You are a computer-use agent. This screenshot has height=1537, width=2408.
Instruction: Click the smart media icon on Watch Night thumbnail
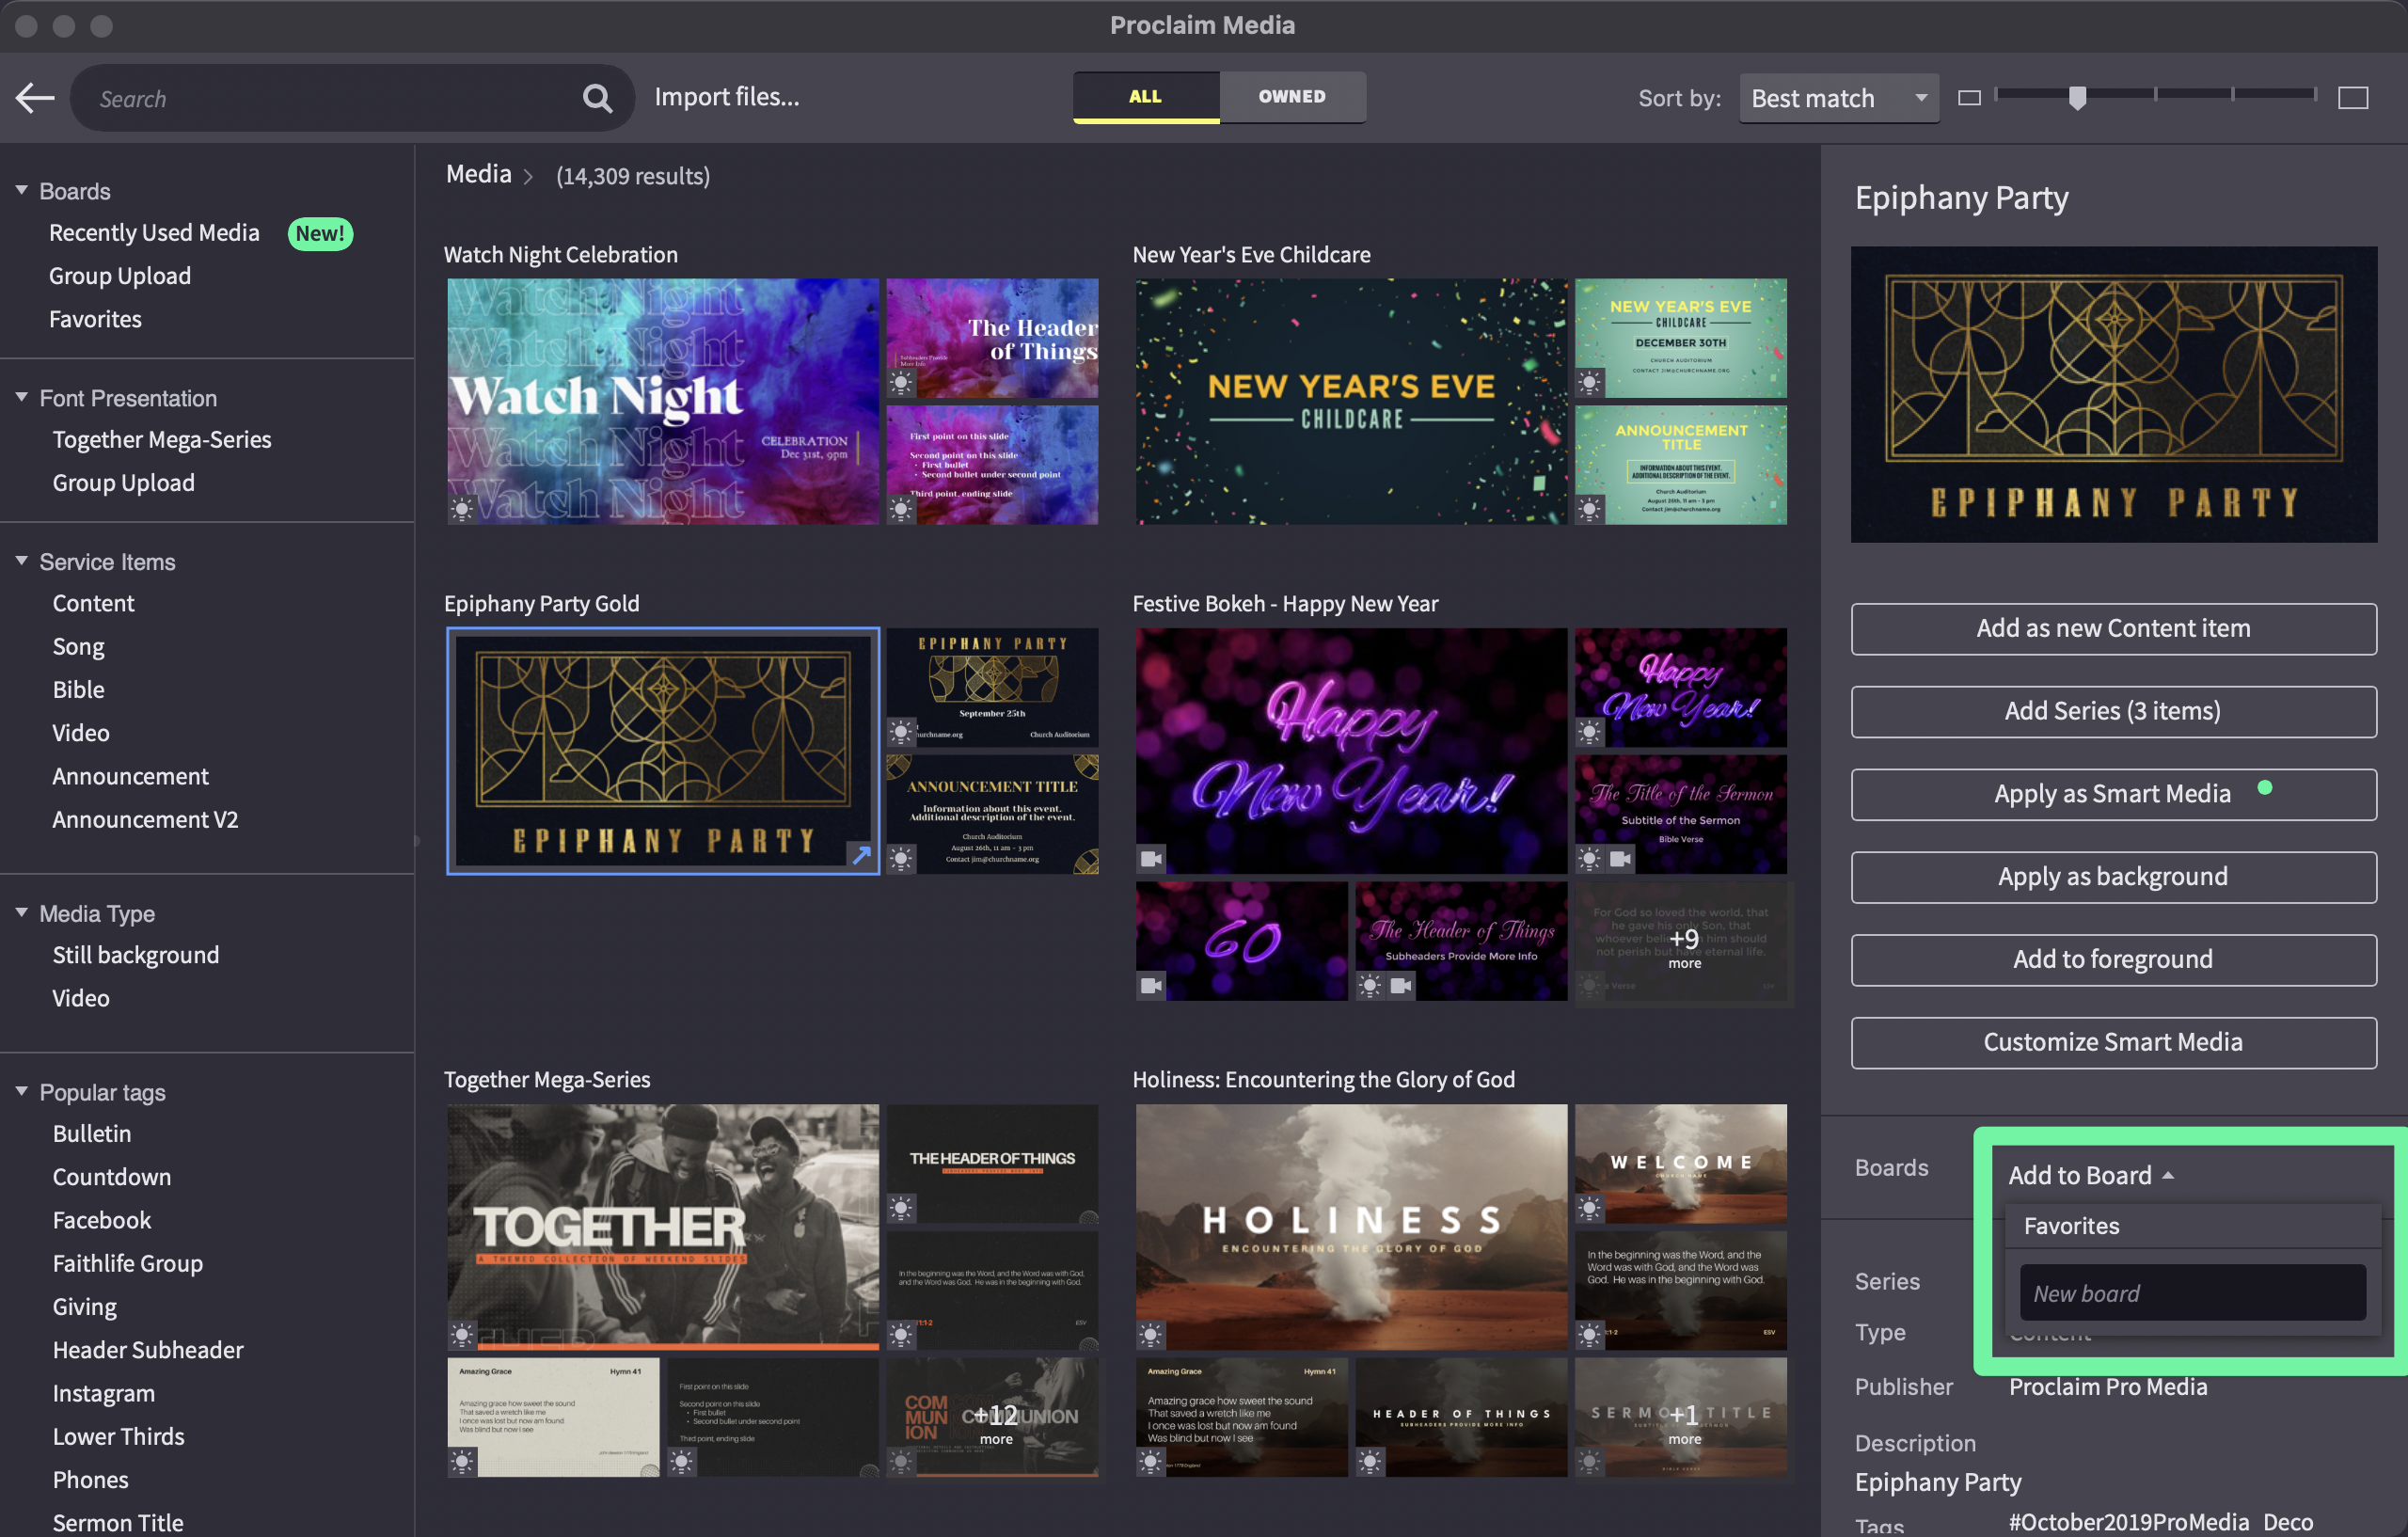pos(461,509)
